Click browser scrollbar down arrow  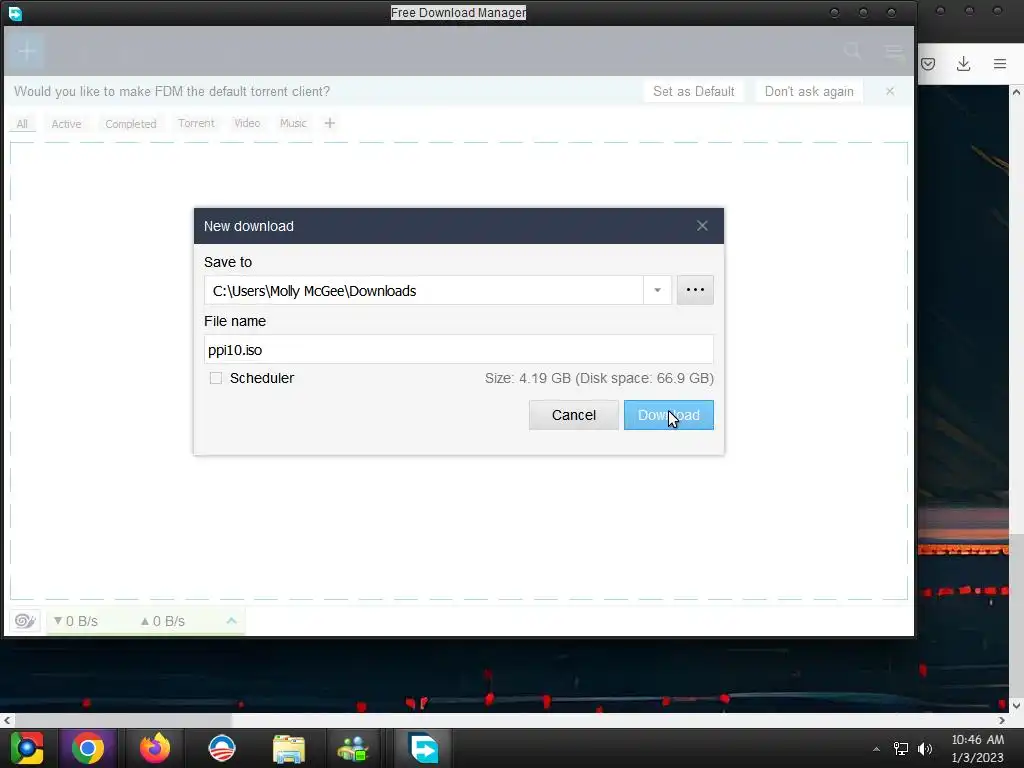pos(1017,705)
